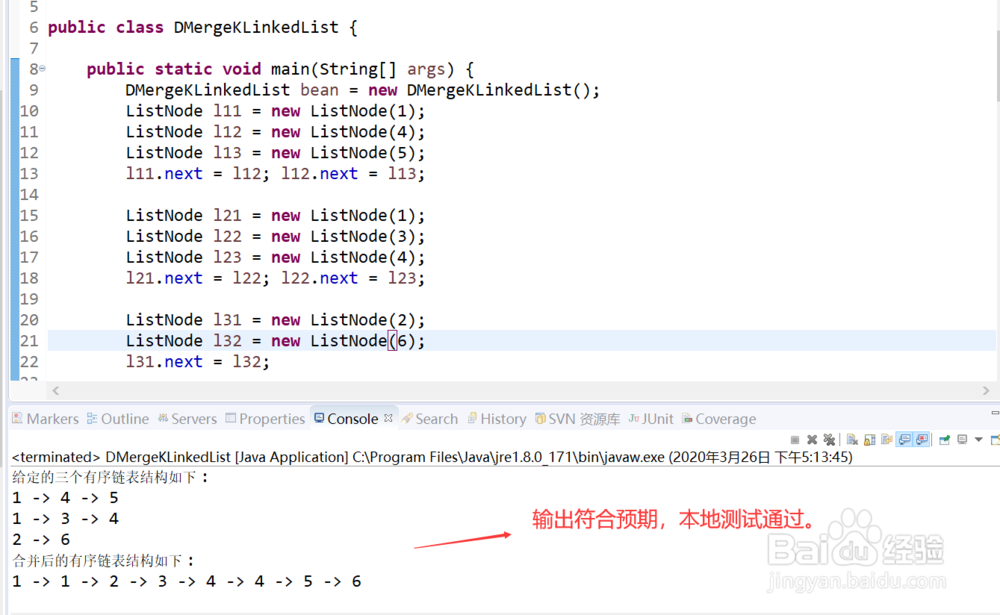Image resolution: width=1000 pixels, height=615 pixels.
Task: Click the editor vertical scrollbar thumb
Action: point(997,67)
